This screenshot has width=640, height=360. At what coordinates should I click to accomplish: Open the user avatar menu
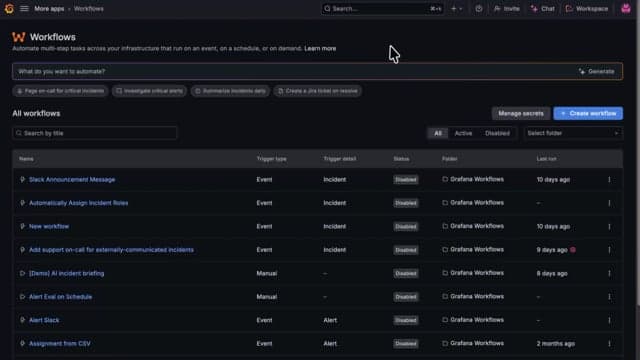point(625,9)
